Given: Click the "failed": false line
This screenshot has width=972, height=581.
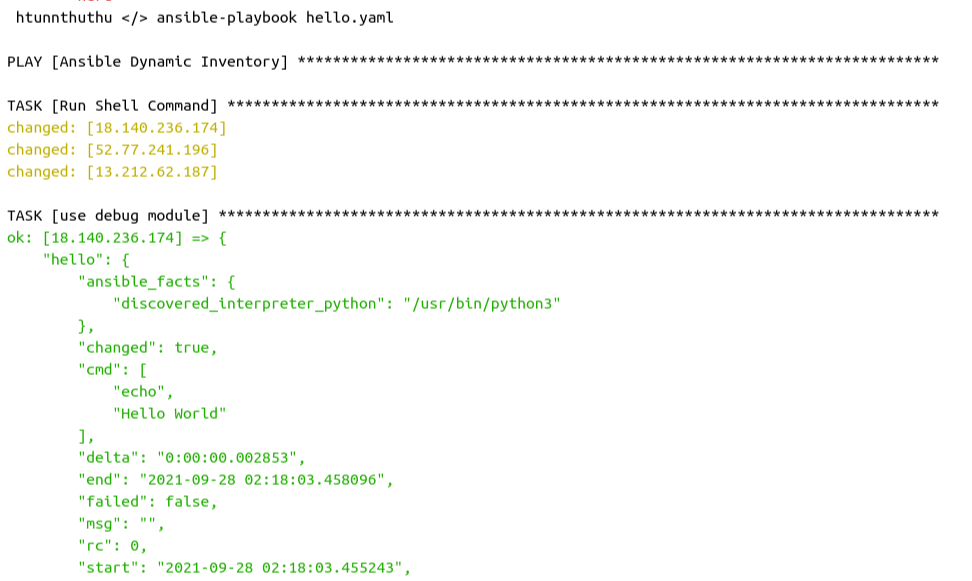Looking at the screenshot, I should point(148,502).
